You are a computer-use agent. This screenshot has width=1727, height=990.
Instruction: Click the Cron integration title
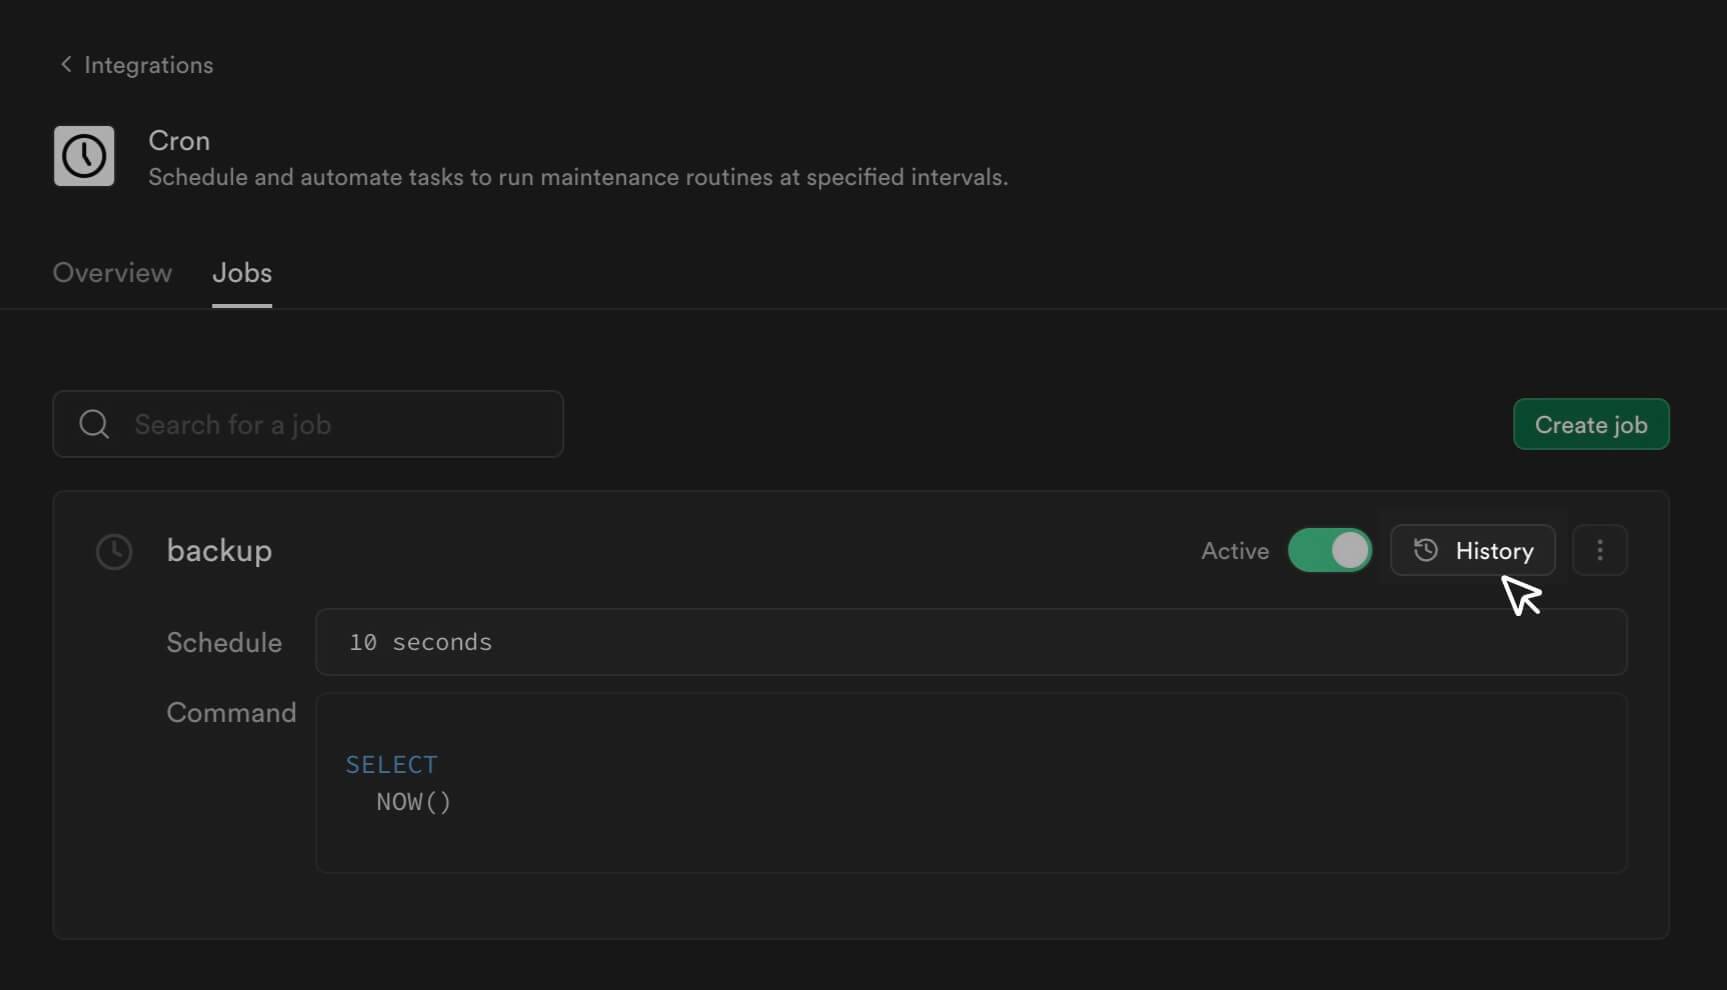(179, 141)
